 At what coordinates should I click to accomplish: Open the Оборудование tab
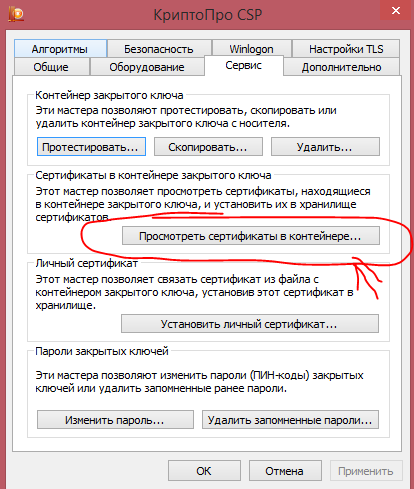[x=147, y=67]
